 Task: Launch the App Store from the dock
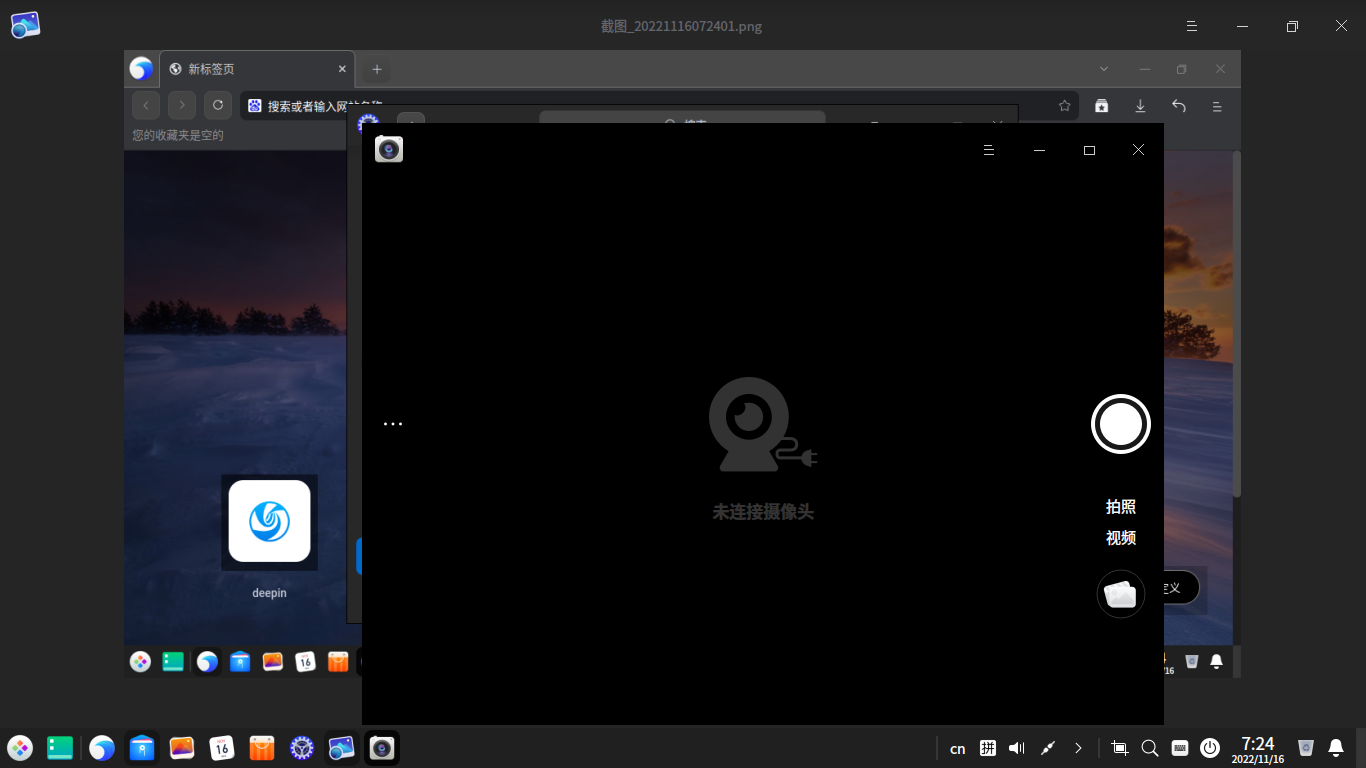[x=262, y=747]
